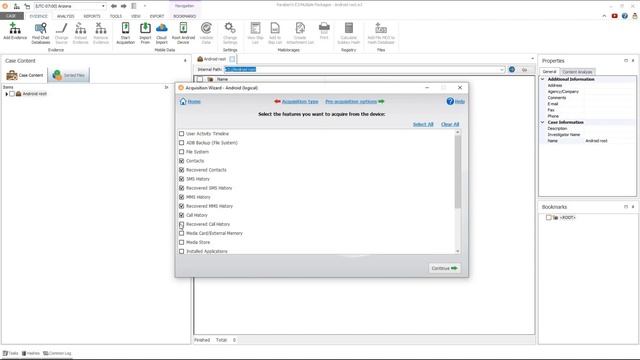Click the feature list vertical scrollbar thumb
The height and width of the screenshot is (360, 640).
457,171
